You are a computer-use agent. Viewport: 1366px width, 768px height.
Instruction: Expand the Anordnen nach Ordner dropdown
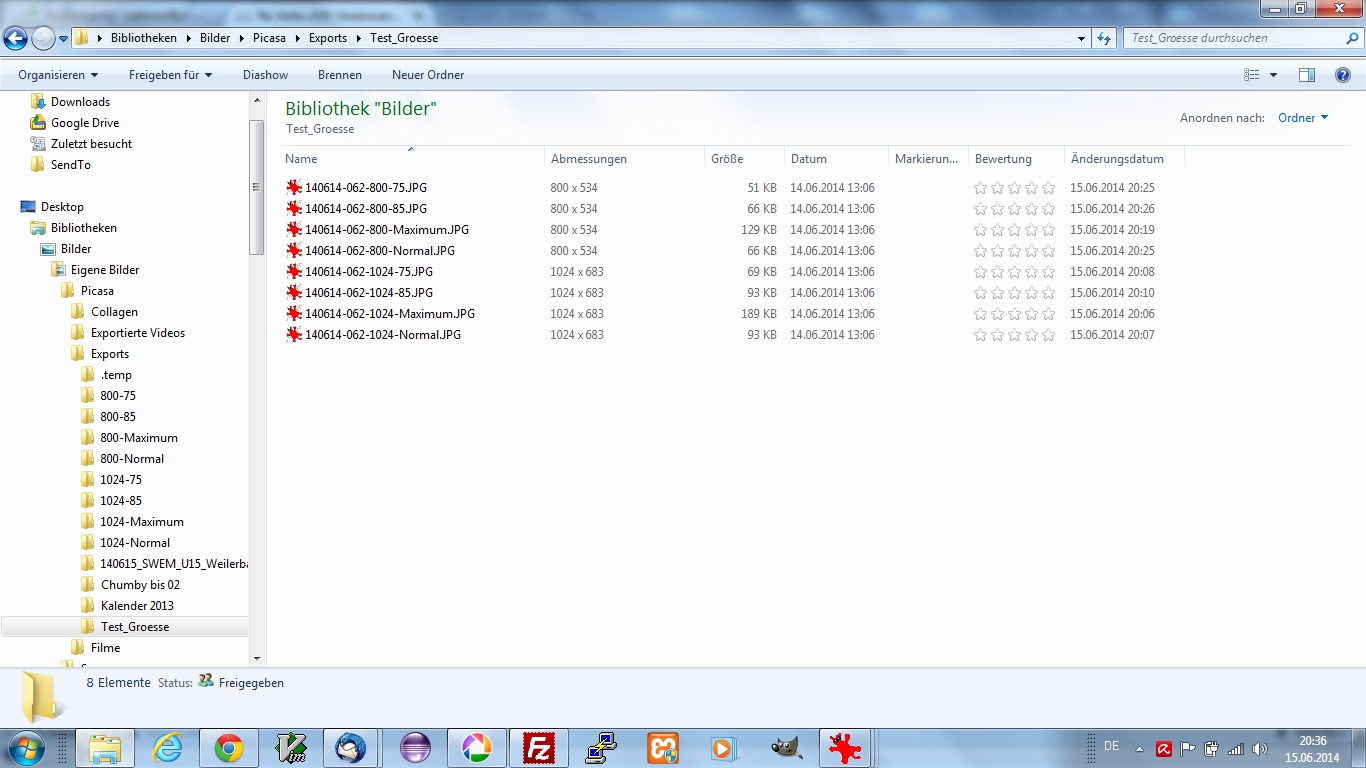pos(1303,118)
